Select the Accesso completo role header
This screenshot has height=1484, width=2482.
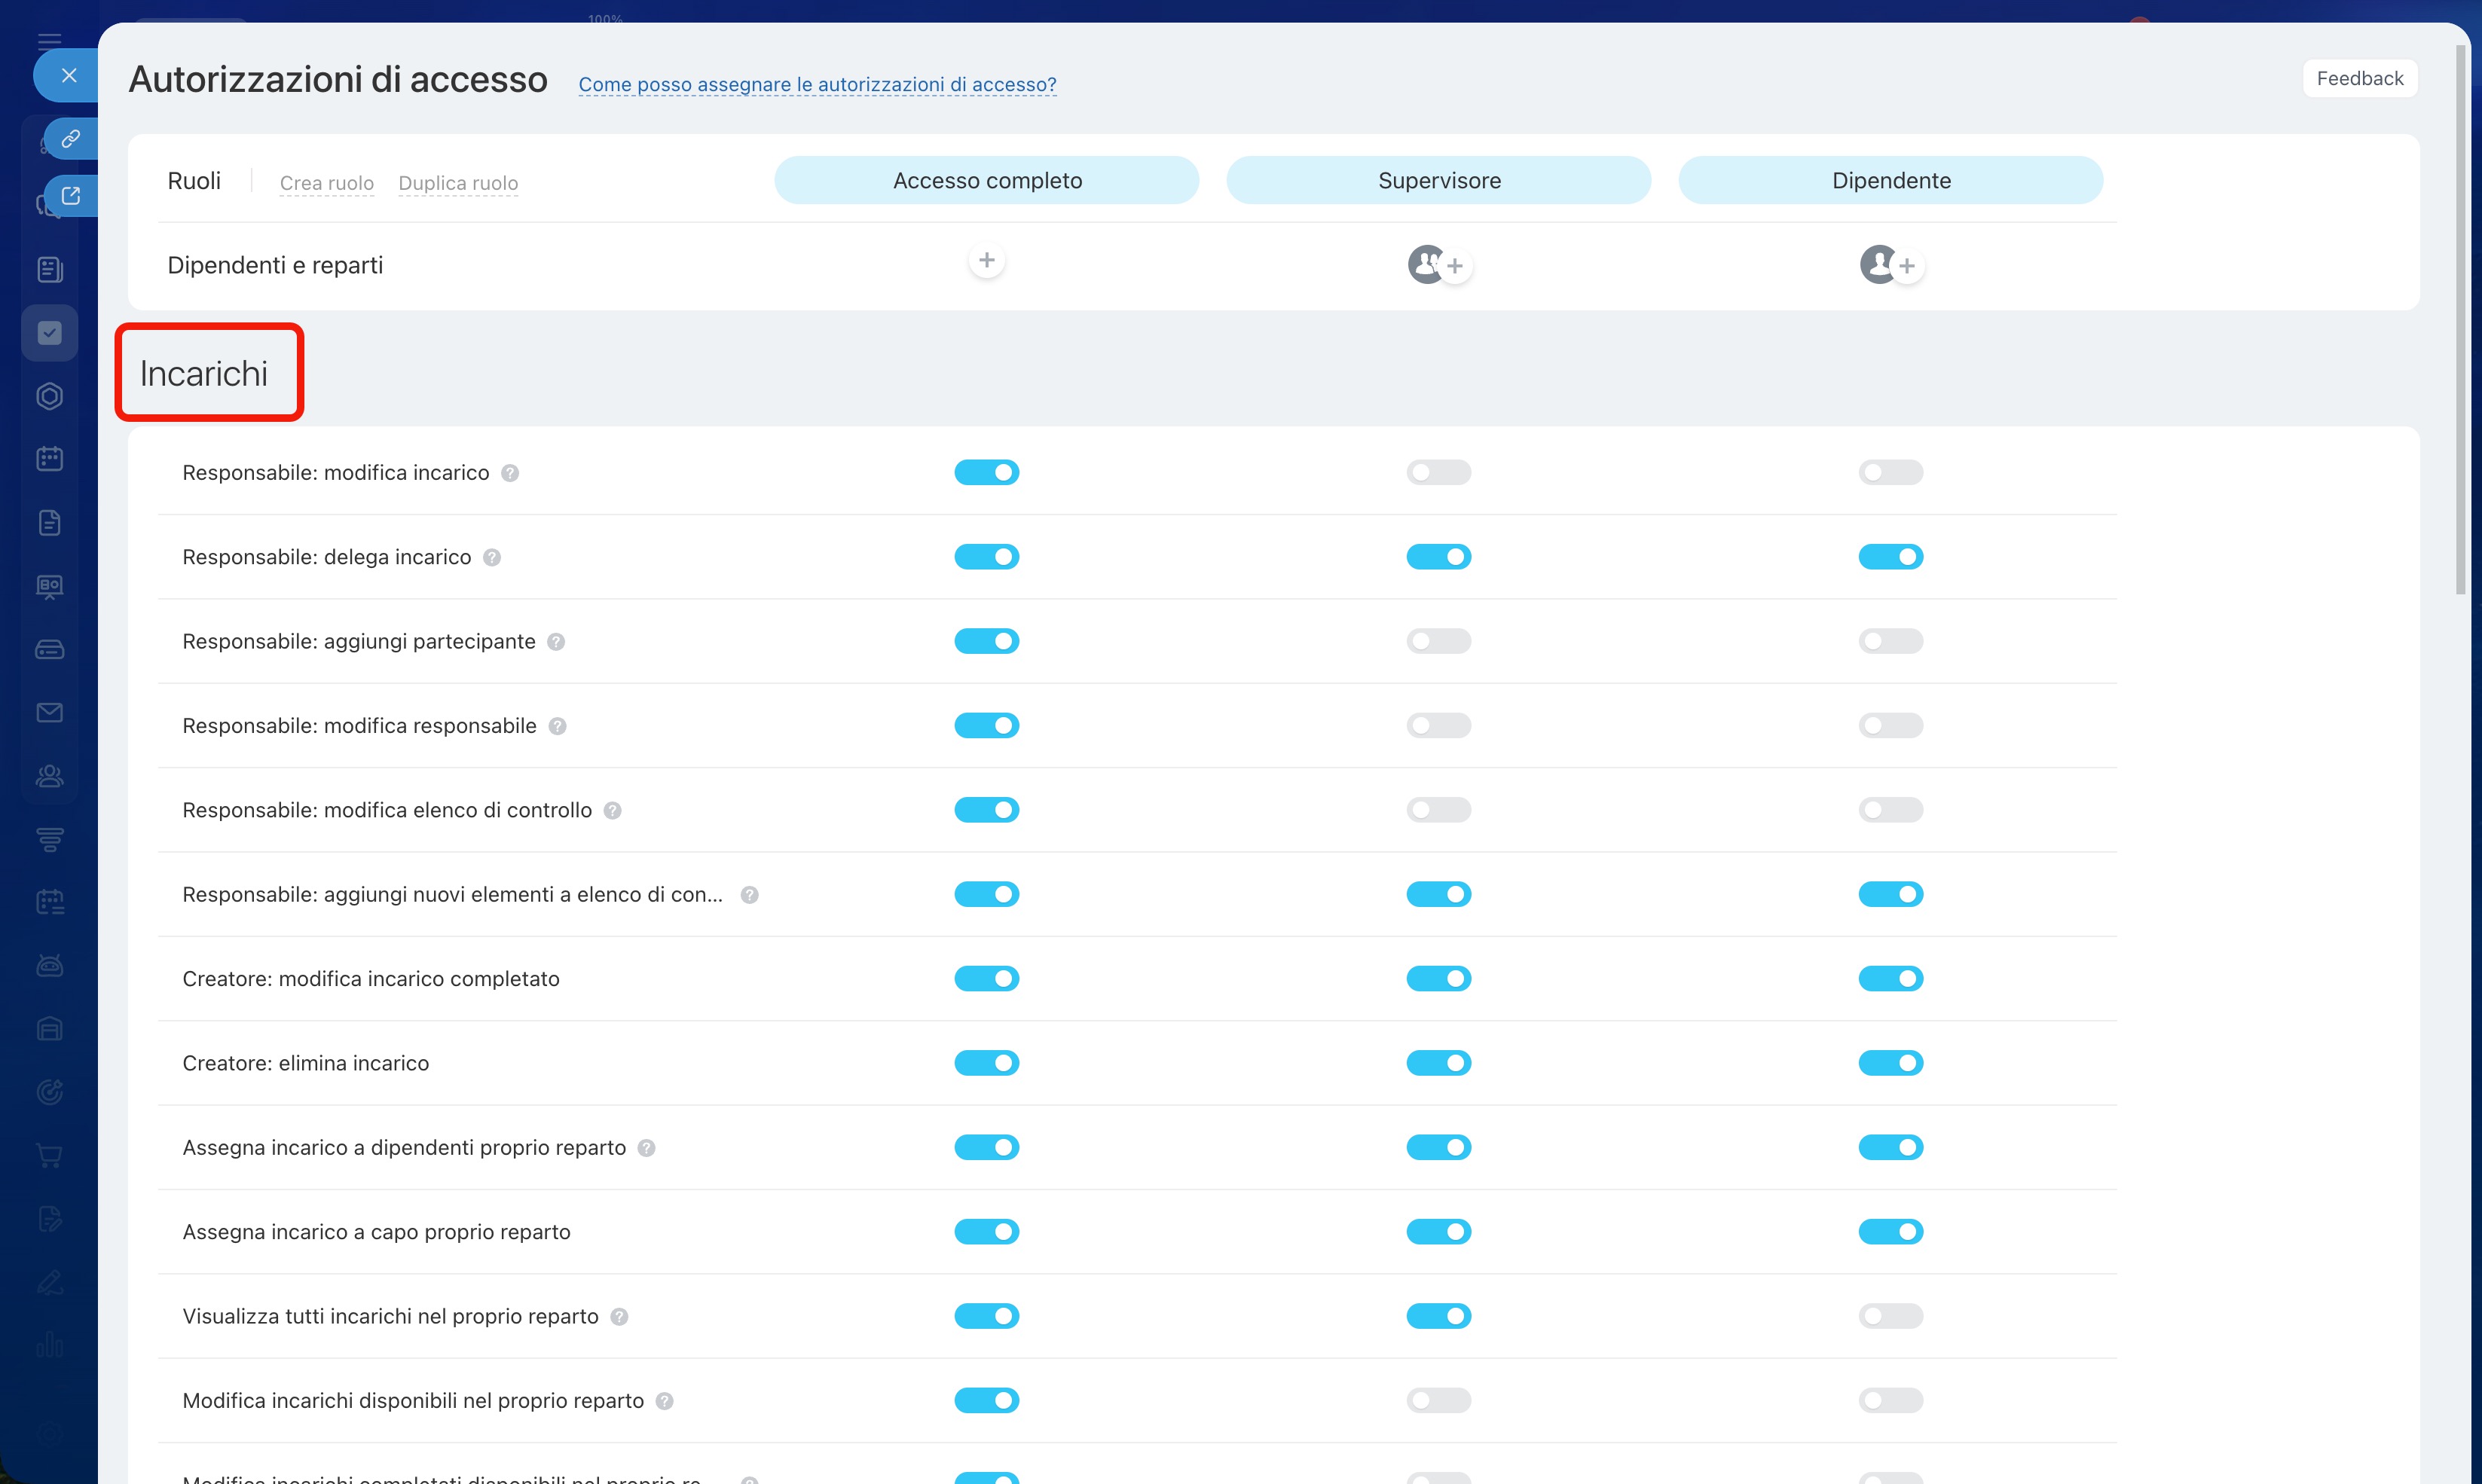pos(986,181)
